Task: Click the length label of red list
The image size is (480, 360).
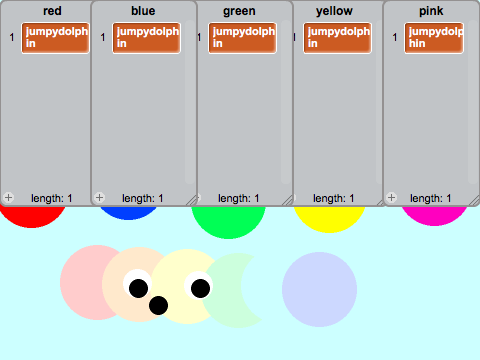Action: pos(52,198)
